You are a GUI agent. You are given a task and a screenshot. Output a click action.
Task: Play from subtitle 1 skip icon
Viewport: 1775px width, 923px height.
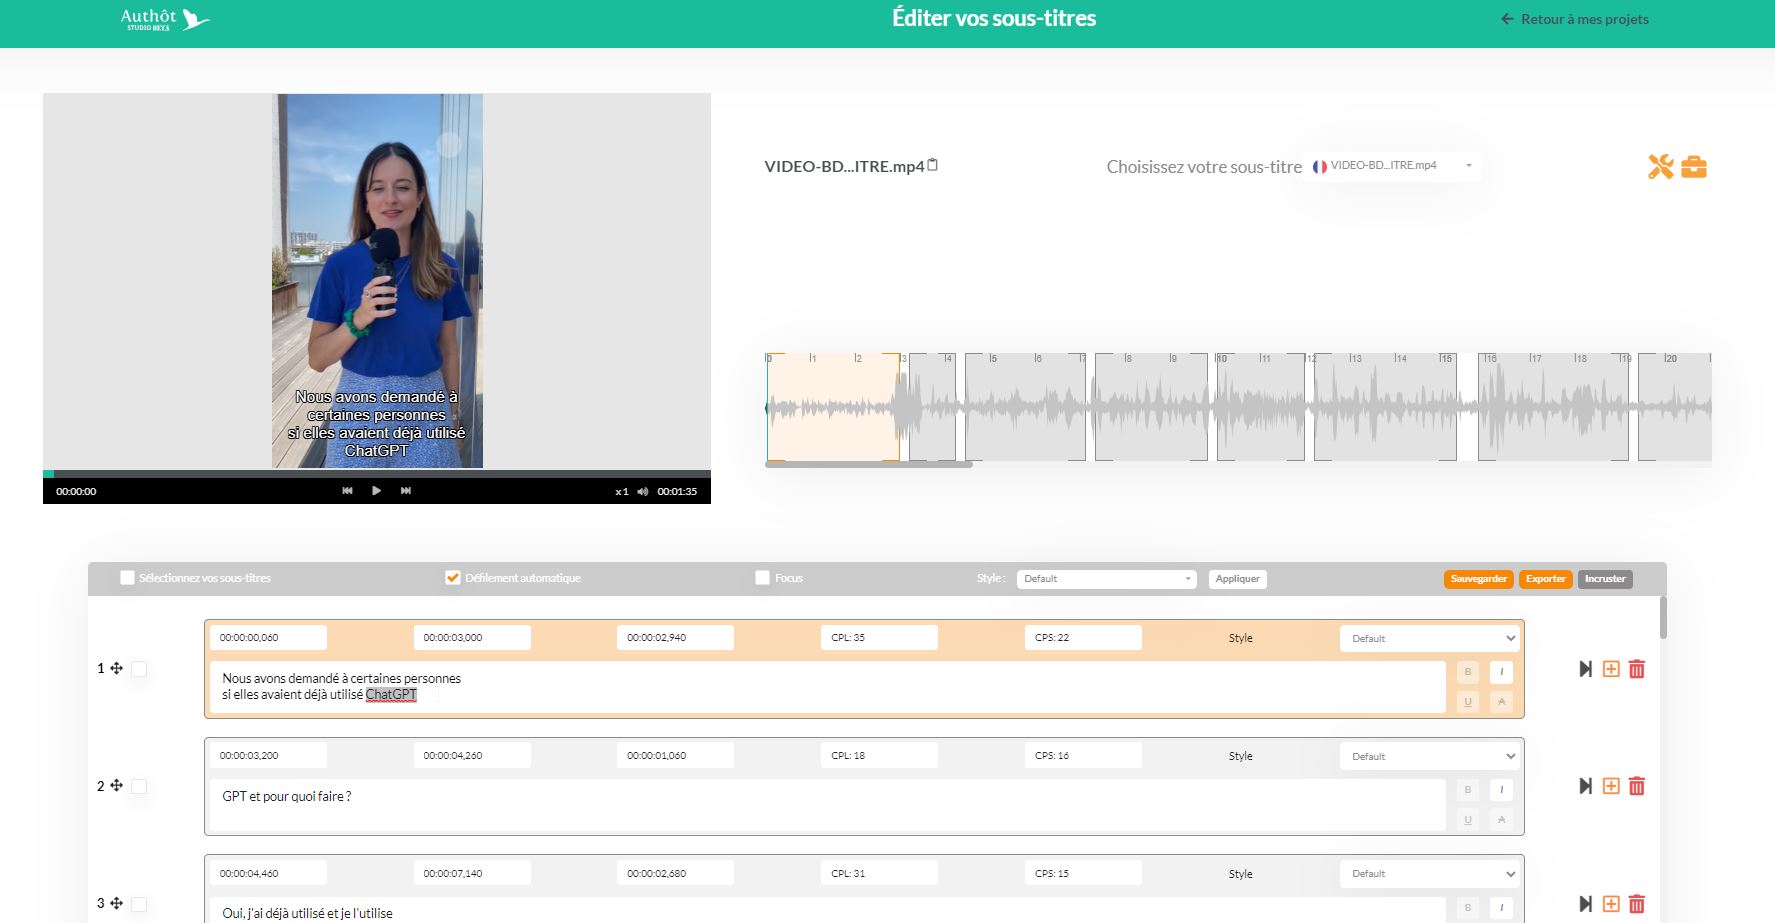(1585, 669)
